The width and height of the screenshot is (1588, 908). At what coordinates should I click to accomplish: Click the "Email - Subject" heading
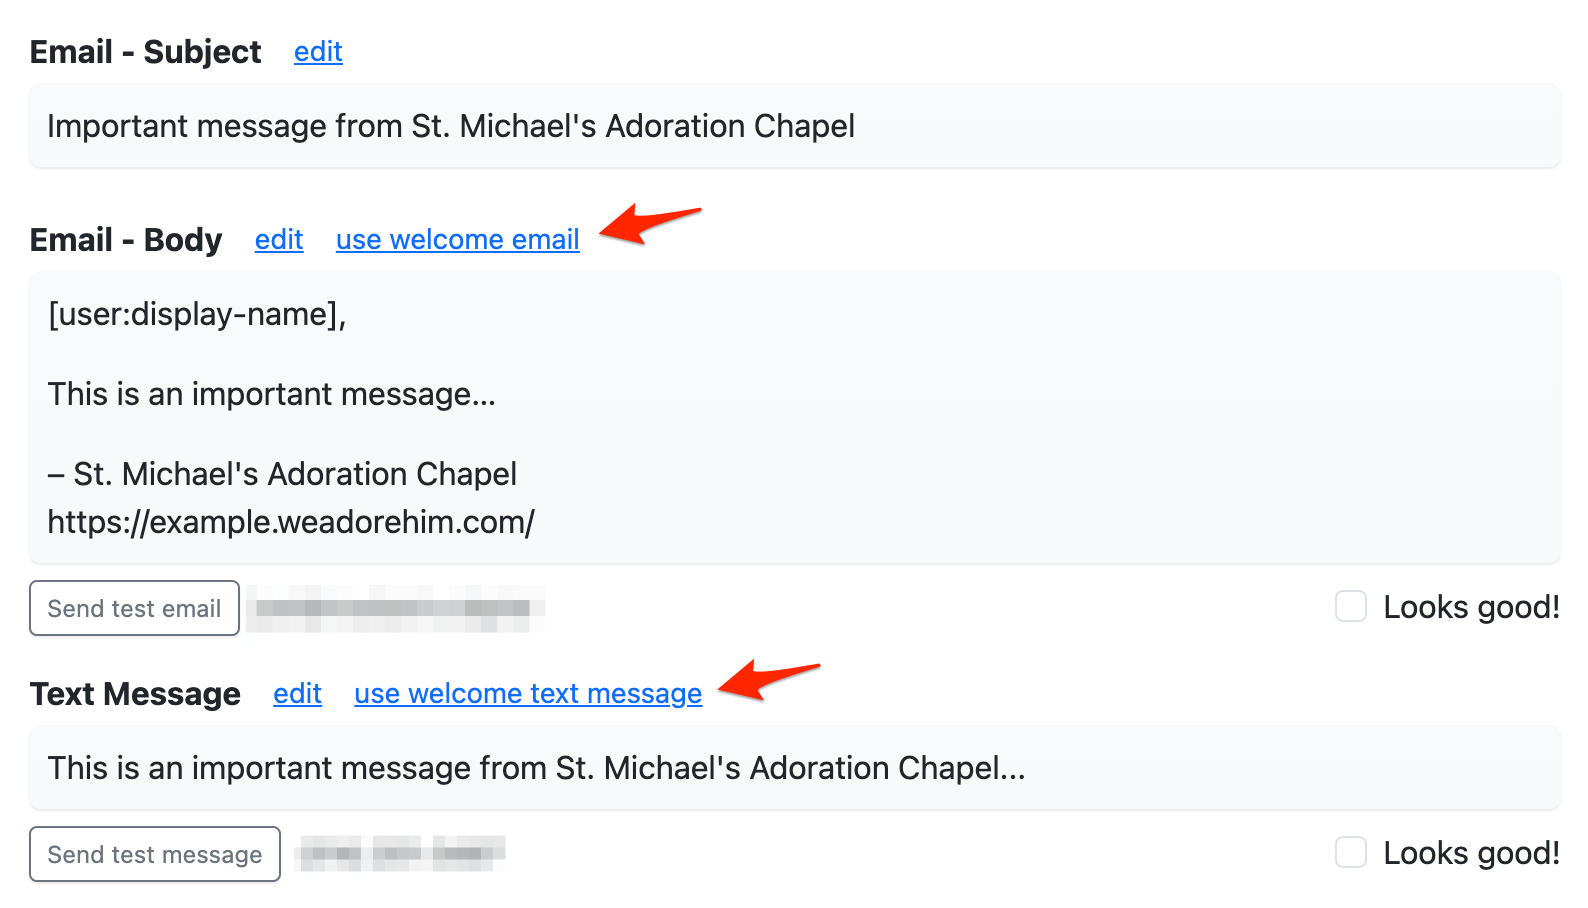[x=146, y=52]
